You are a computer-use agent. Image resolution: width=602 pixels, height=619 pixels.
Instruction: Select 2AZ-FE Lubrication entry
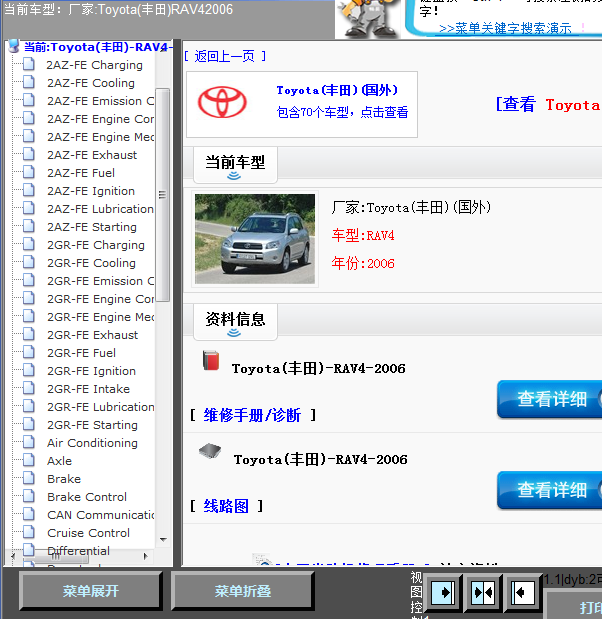click(100, 209)
